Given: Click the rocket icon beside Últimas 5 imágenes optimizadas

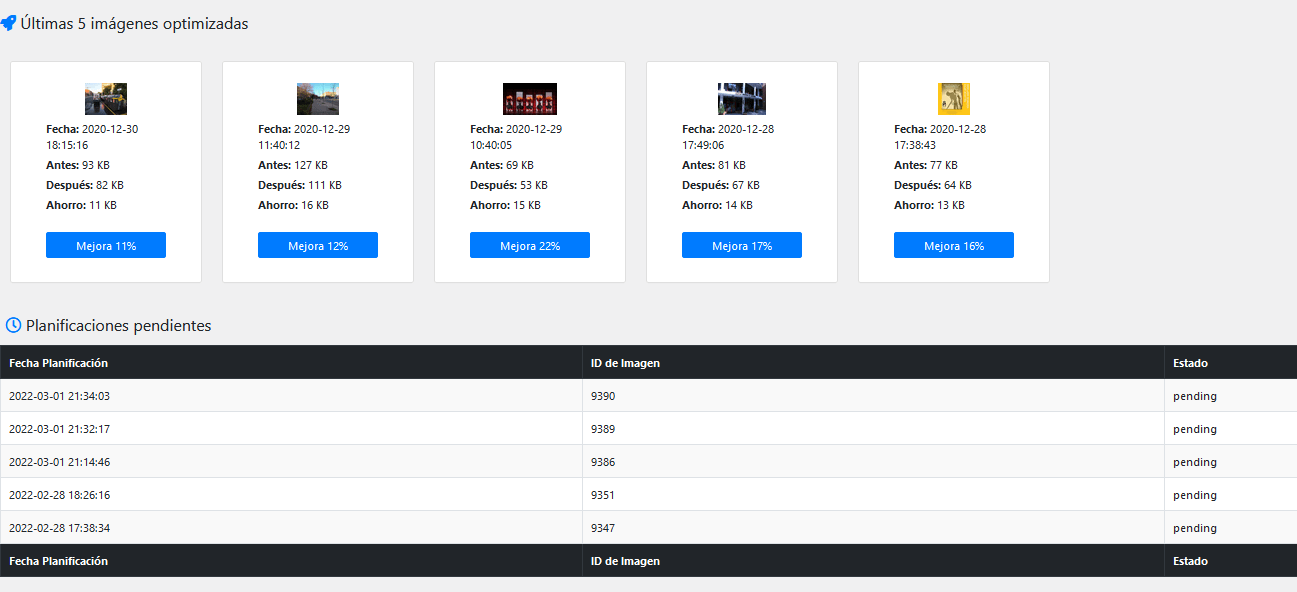Looking at the screenshot, I should (x=8, y=23).
